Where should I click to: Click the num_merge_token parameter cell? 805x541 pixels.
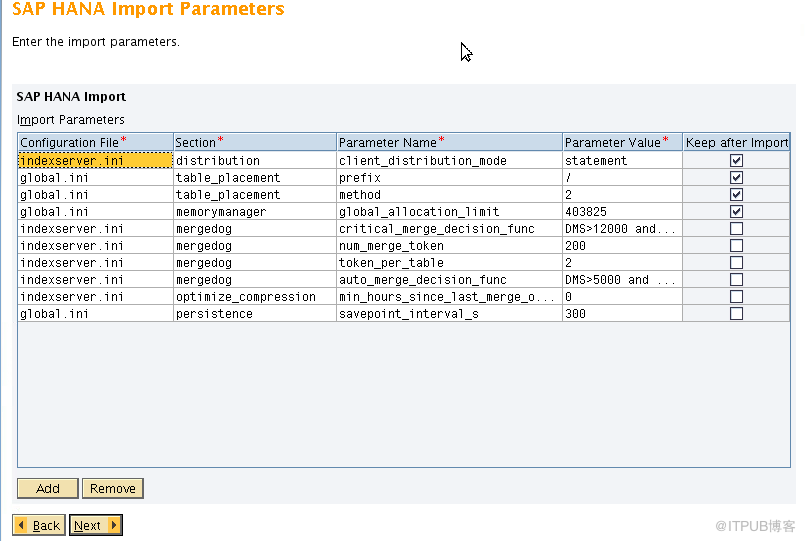pos(449,245)
